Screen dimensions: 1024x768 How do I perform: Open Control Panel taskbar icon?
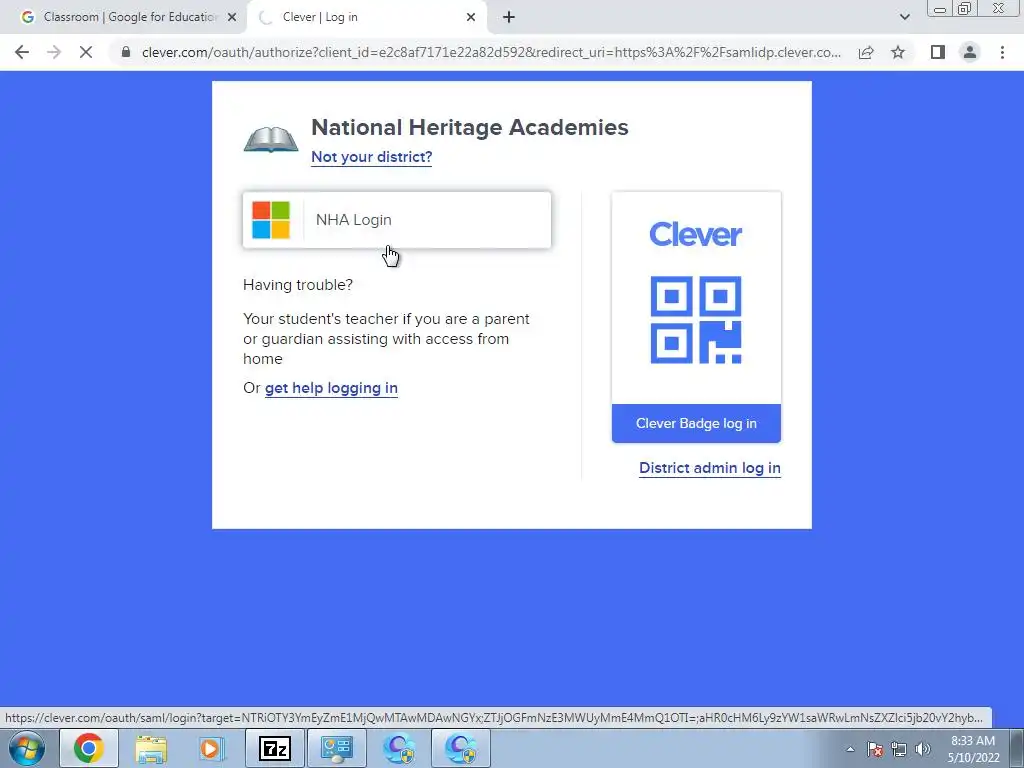point(337,748)
